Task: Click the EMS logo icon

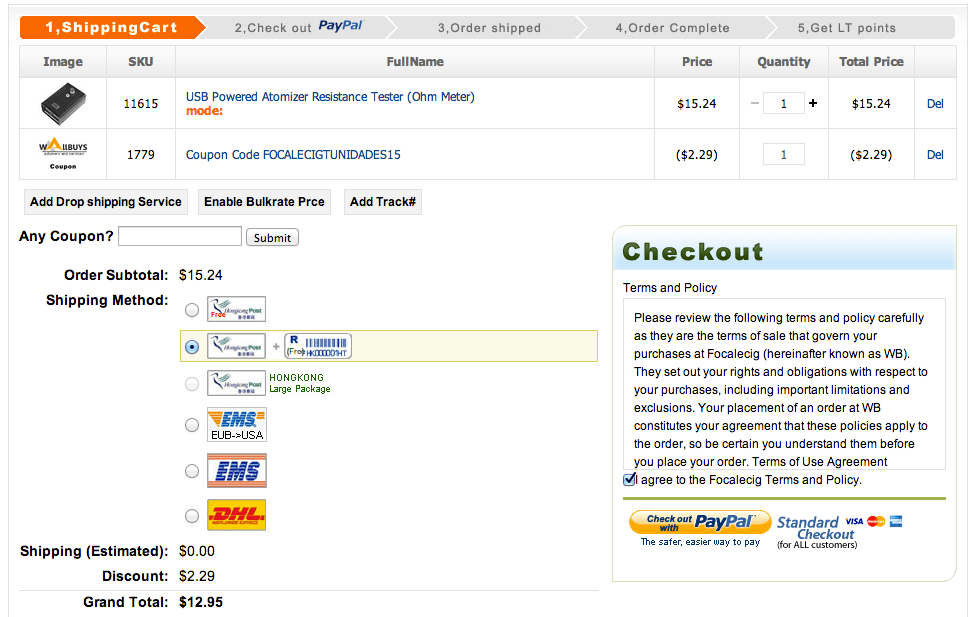Action: tap(236, 470)
